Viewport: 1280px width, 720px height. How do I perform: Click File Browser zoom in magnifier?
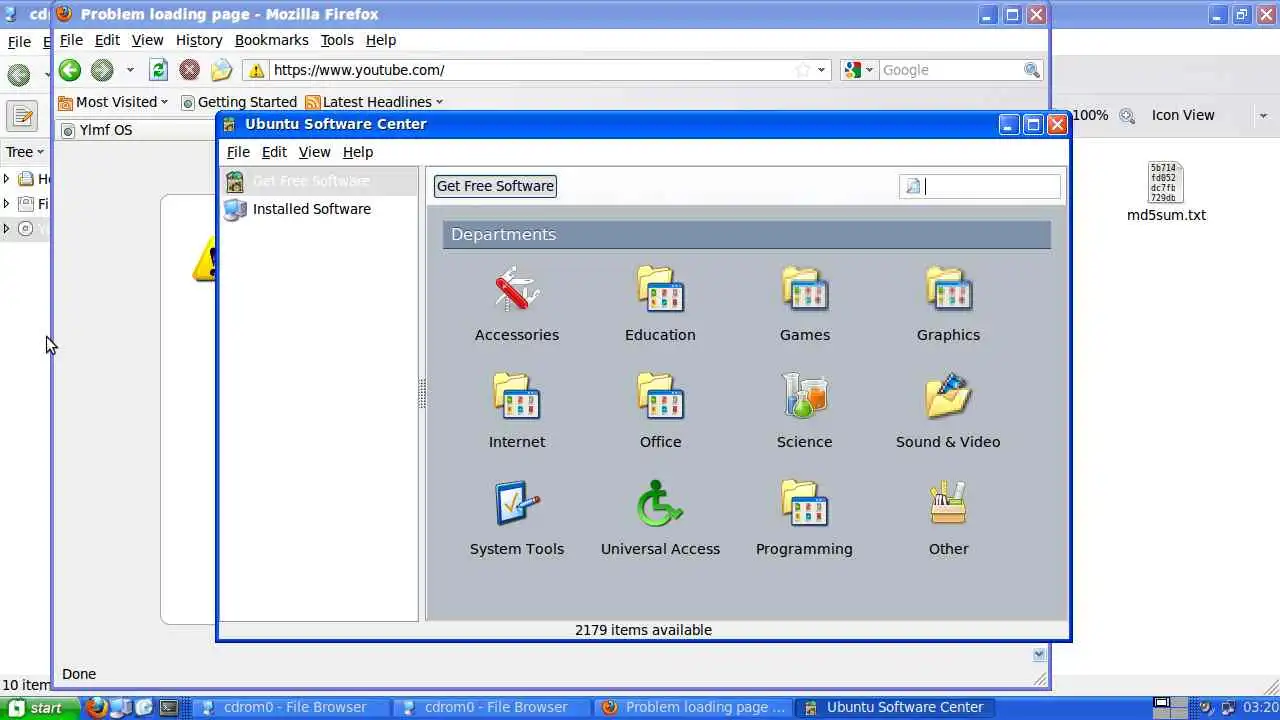[1127, 115]
